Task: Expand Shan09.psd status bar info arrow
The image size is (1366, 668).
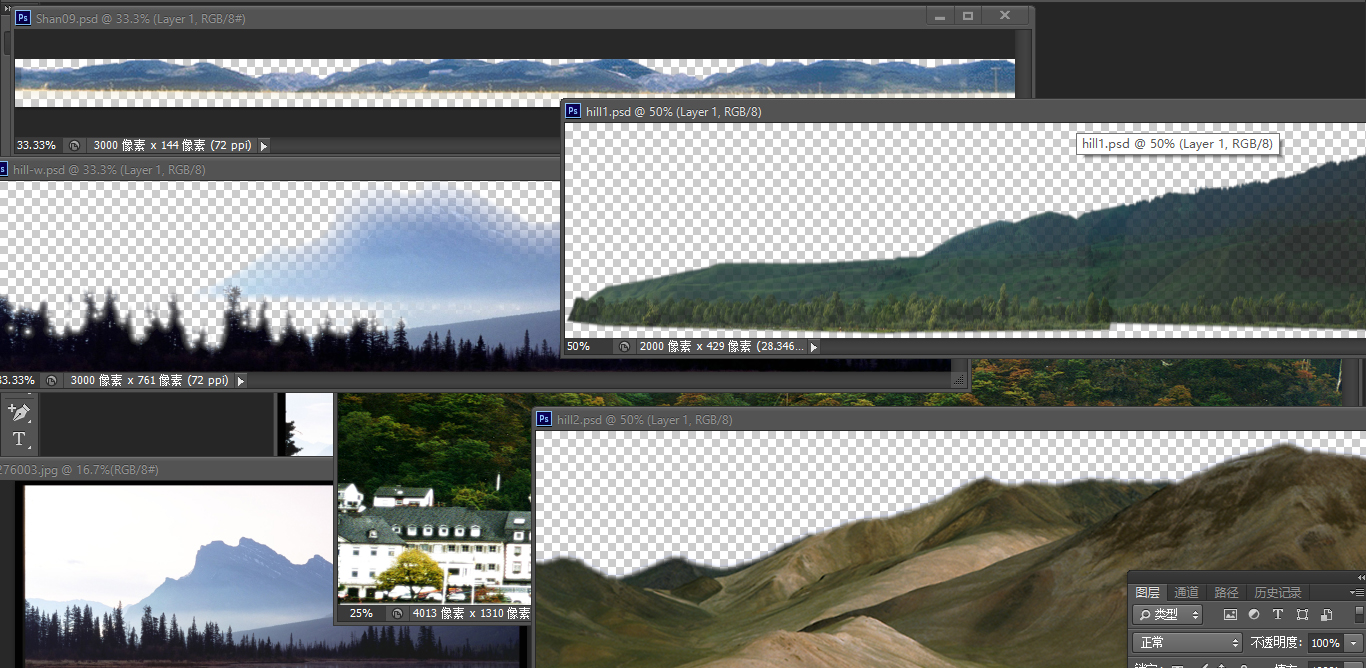Action: point(264,146)
